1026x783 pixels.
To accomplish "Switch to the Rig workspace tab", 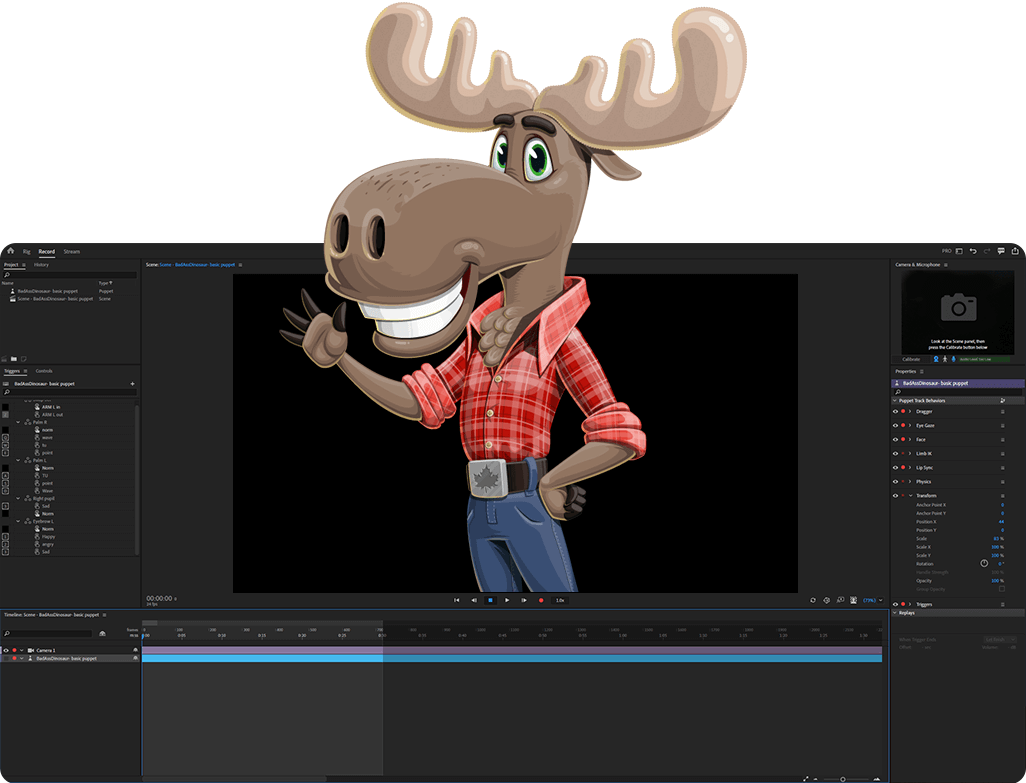I will pyautogui.click(x=27, y=251).
